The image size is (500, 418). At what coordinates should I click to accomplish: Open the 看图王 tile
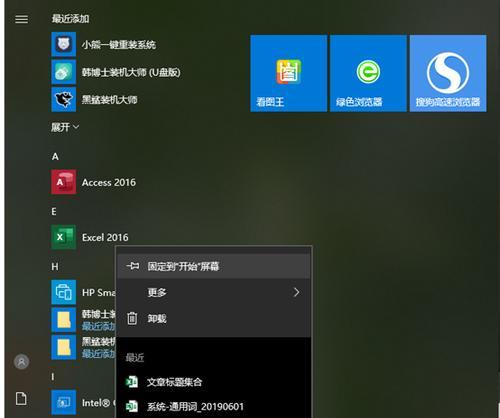pos(289,73)
